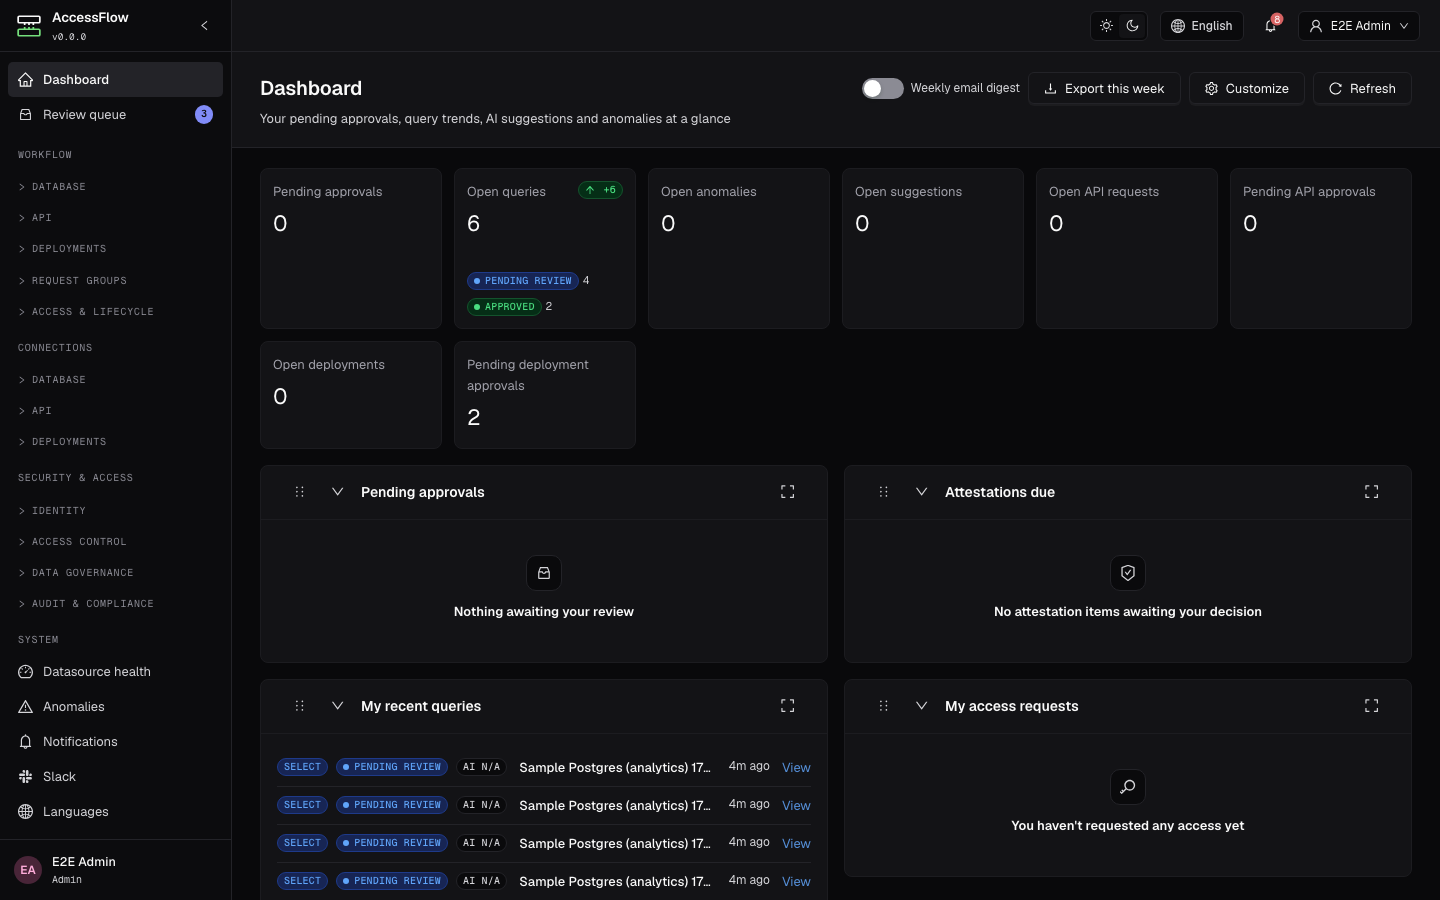The height and width of the screenshot is (900, 1440).
Task: Go to Dashboard in sidebar
Action: pyautogui.click(x=115, y=80)
